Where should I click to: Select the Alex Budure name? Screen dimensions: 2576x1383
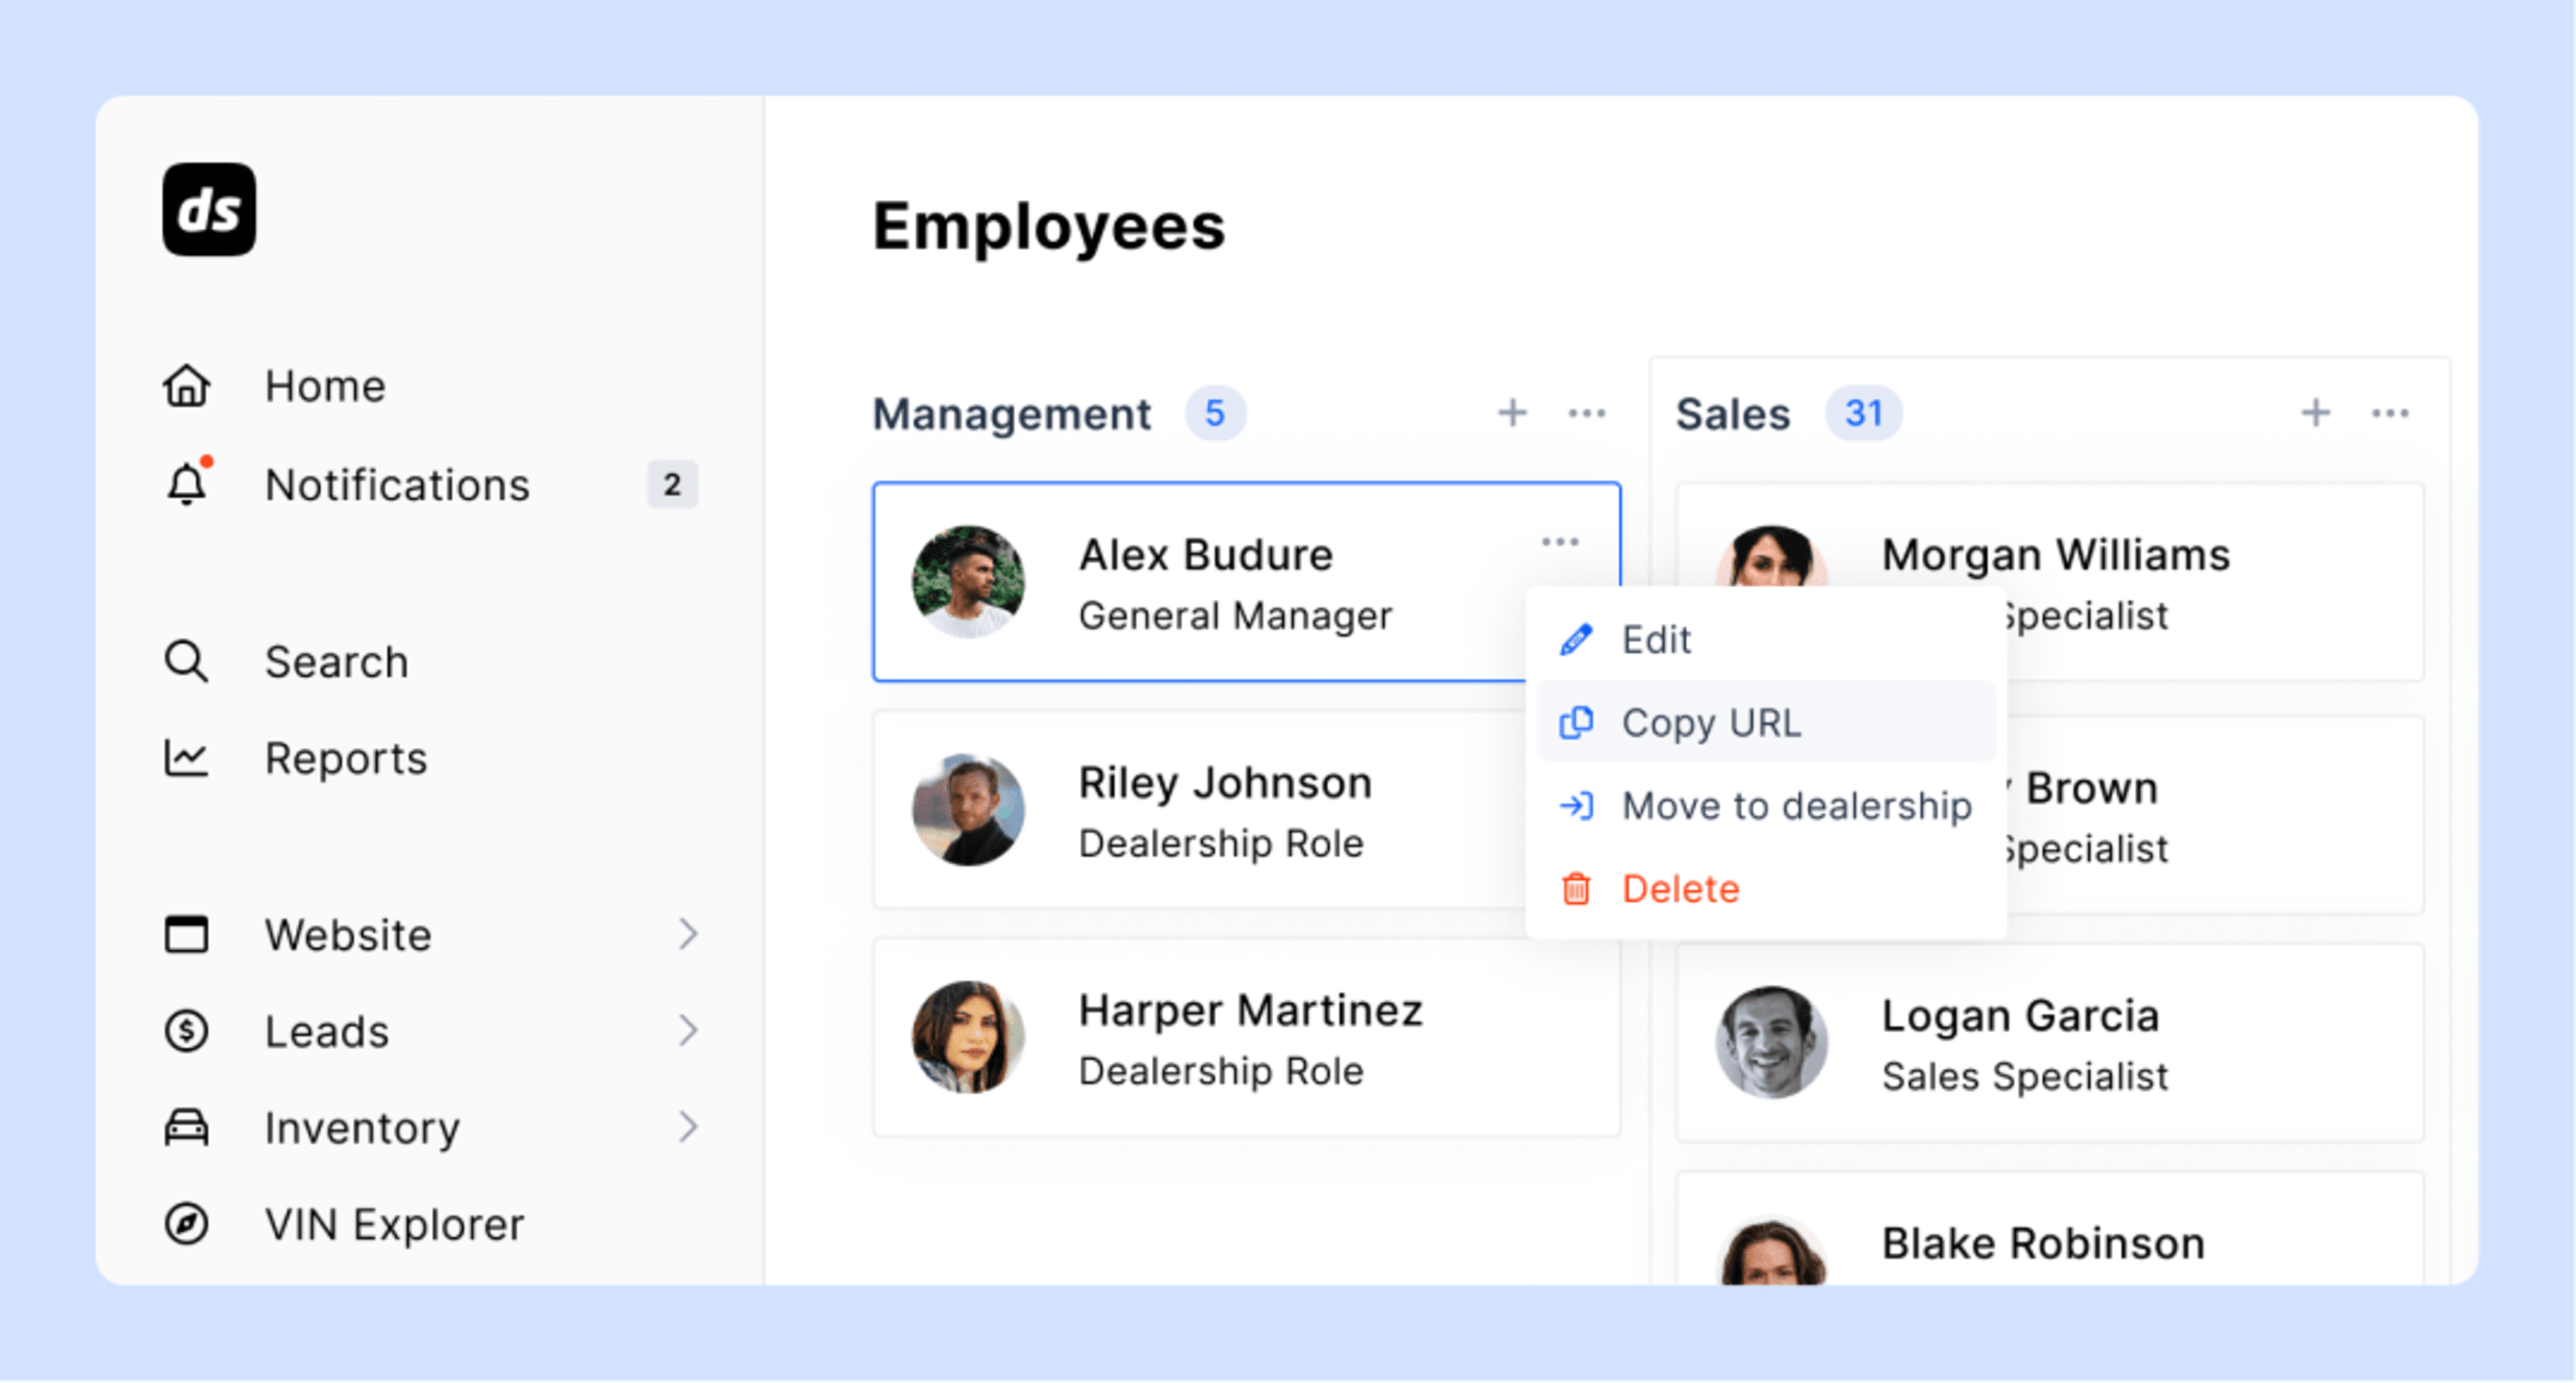point(1205,554)
